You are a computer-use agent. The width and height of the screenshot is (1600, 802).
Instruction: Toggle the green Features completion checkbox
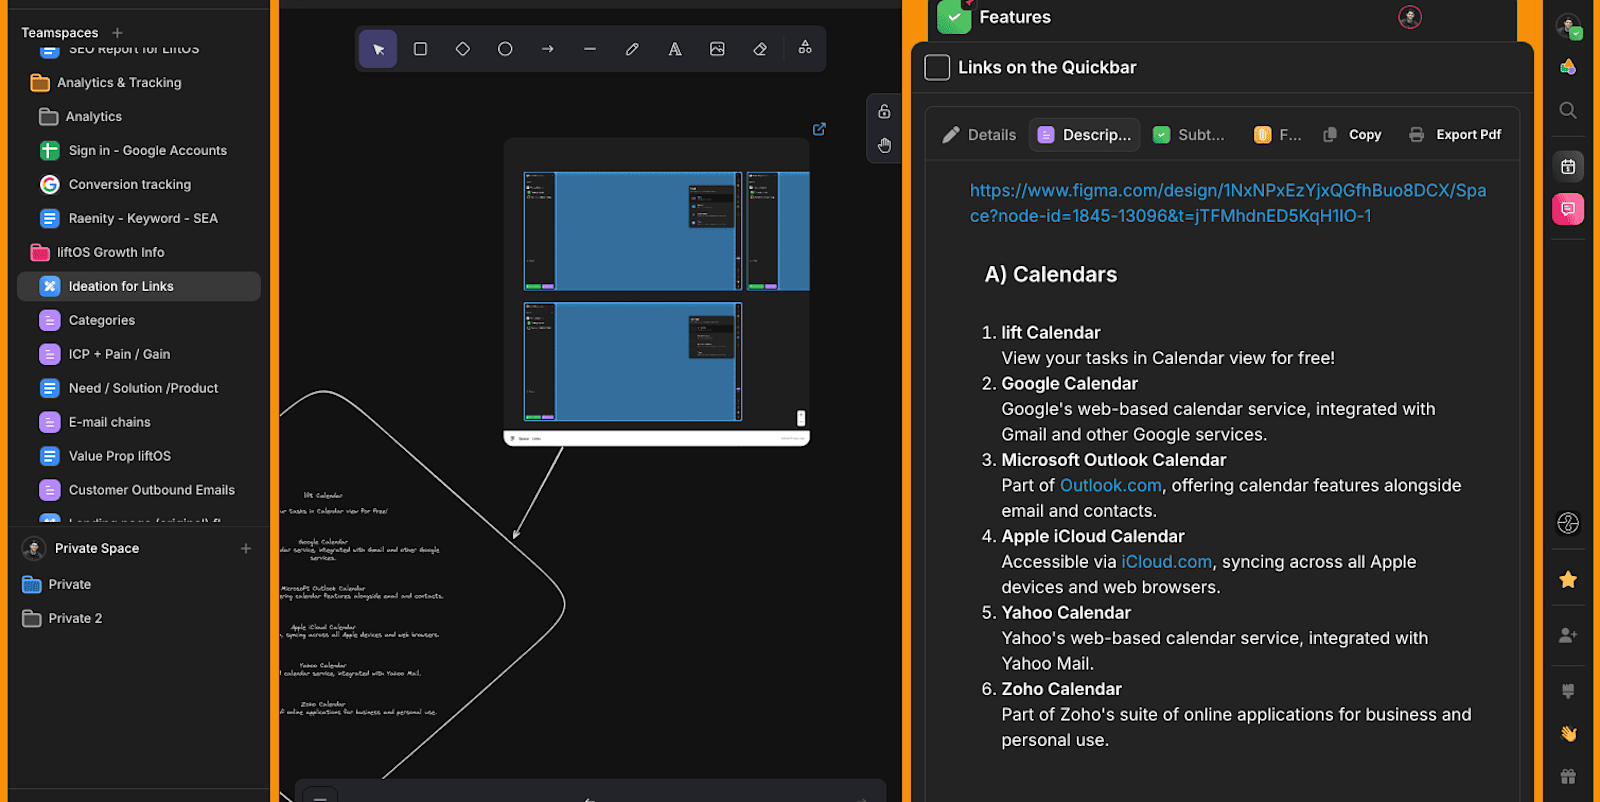pos(954,17)
